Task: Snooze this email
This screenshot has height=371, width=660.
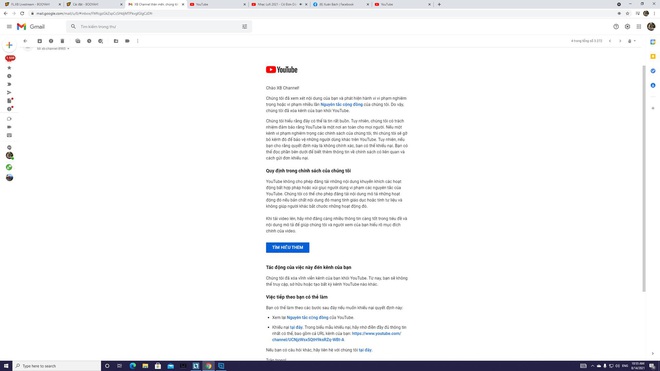Action: pos(89,41)
